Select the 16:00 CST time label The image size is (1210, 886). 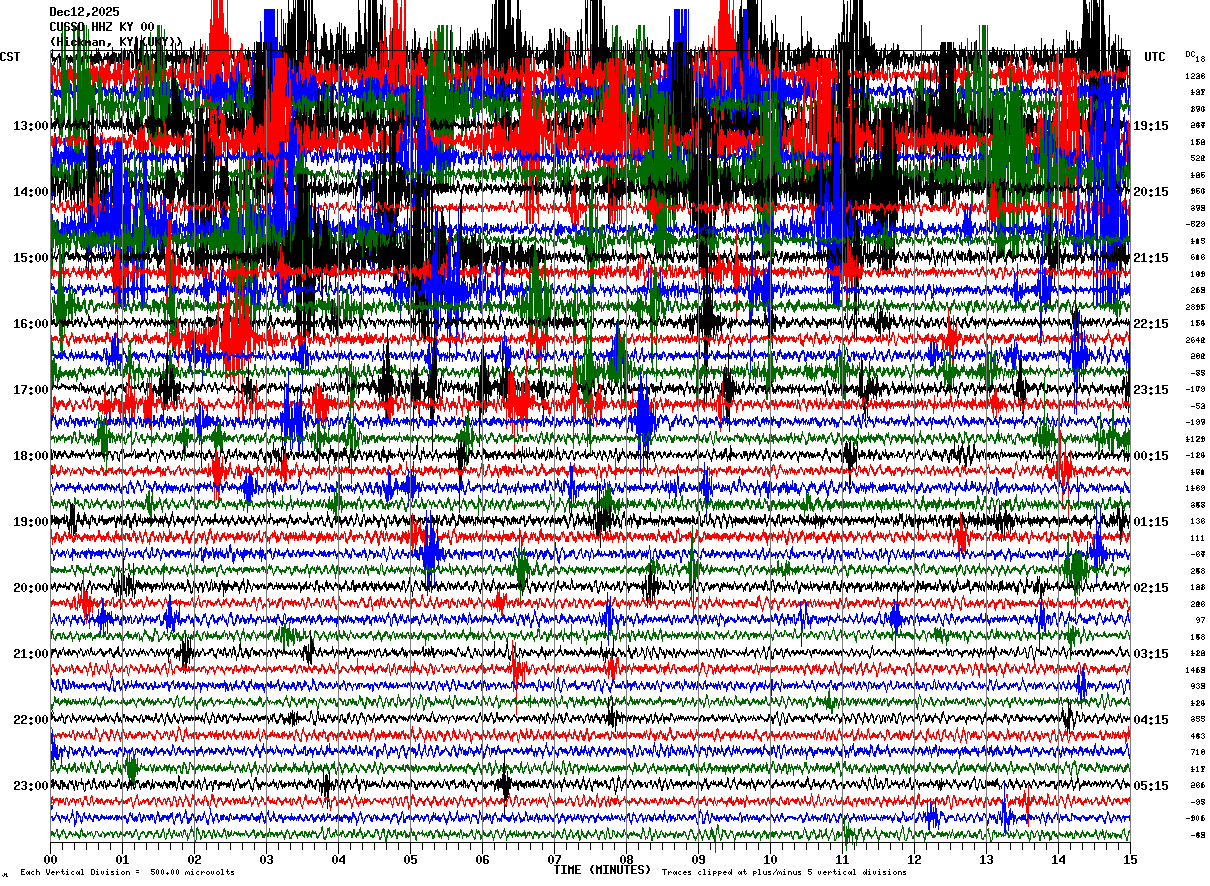click(31, 324)
